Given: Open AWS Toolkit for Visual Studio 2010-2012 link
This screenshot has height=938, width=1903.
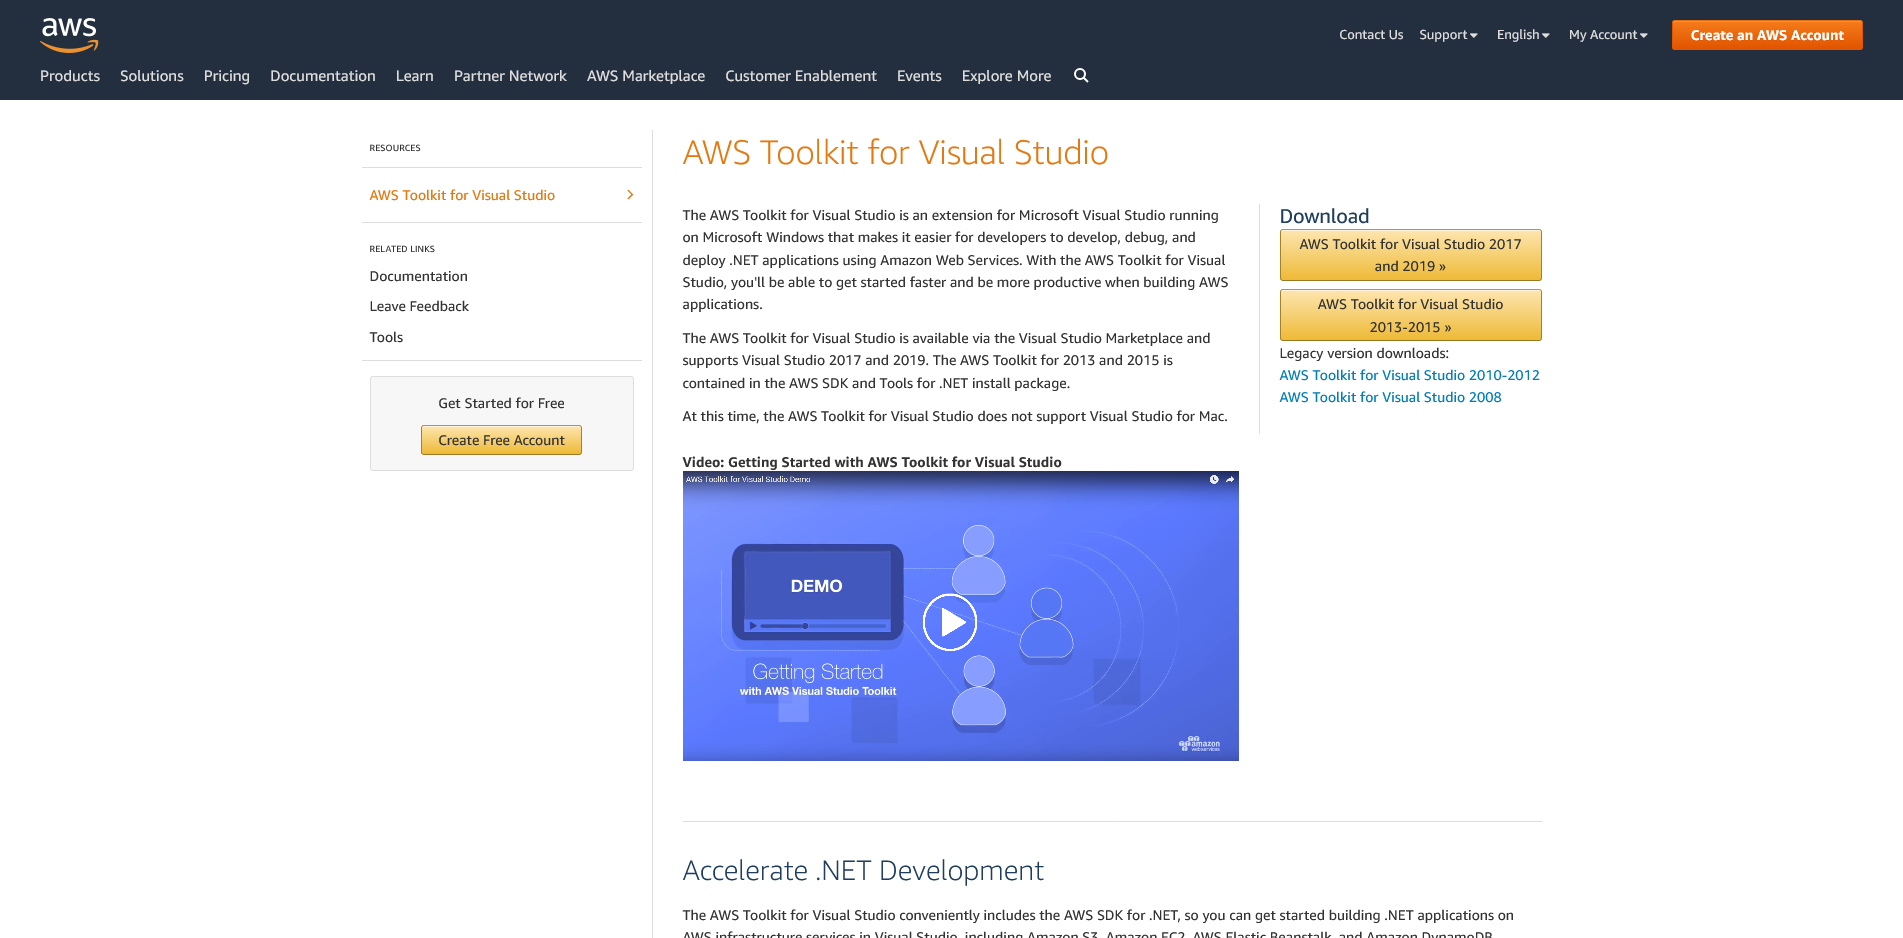Looking at the screenshot, I should (1409, 375).
